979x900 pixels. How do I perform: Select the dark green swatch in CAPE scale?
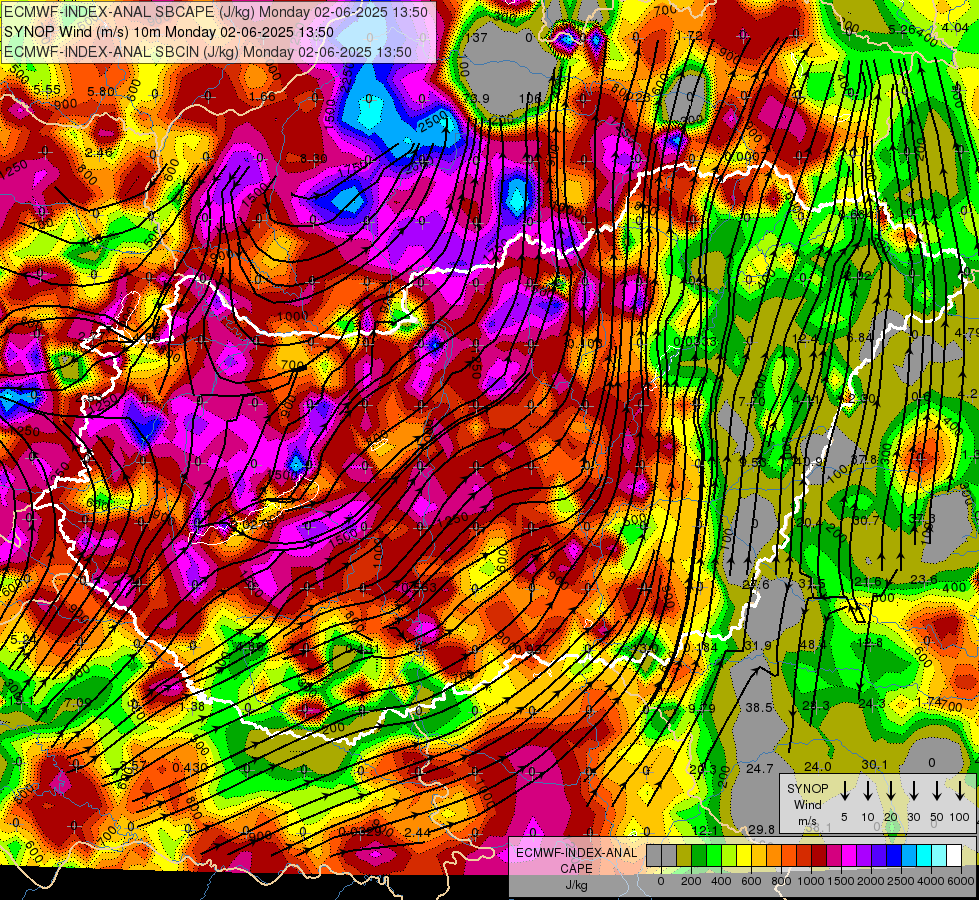tap(699, 855)
